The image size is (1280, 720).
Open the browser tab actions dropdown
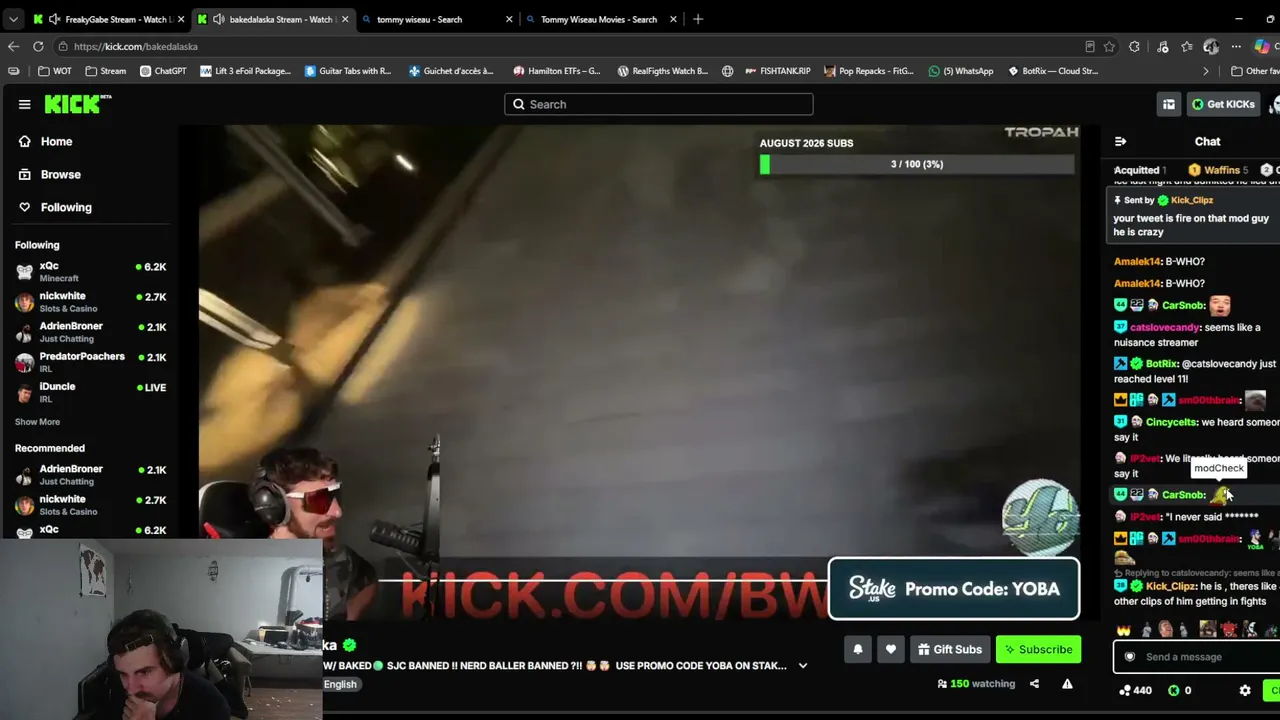(13, 19)
